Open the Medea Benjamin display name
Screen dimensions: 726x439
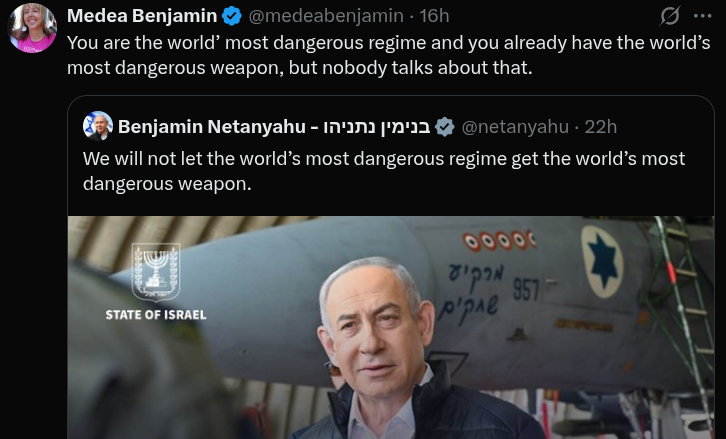point(142,16)
